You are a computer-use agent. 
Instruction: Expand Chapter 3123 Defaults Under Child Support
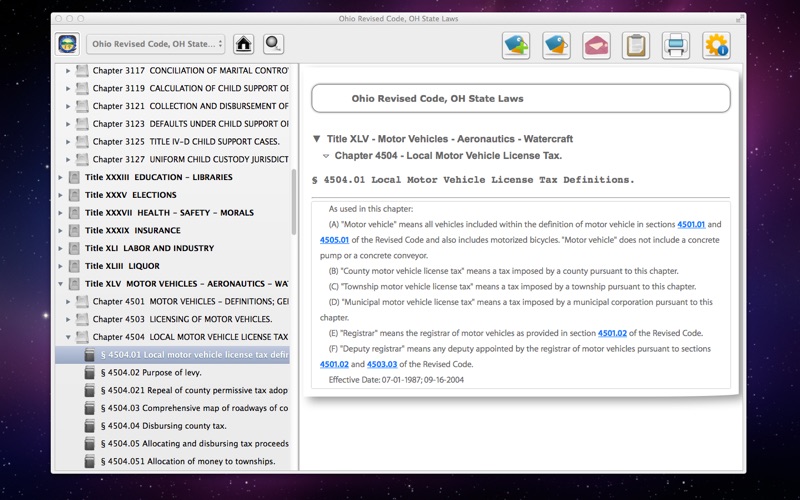pos(68,124)
